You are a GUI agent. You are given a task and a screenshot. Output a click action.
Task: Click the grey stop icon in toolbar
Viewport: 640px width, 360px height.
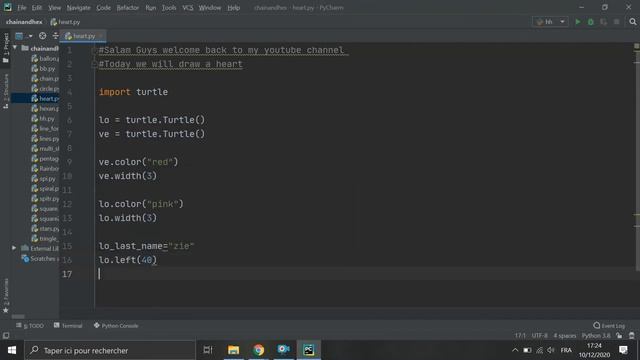tap(616, 22)
